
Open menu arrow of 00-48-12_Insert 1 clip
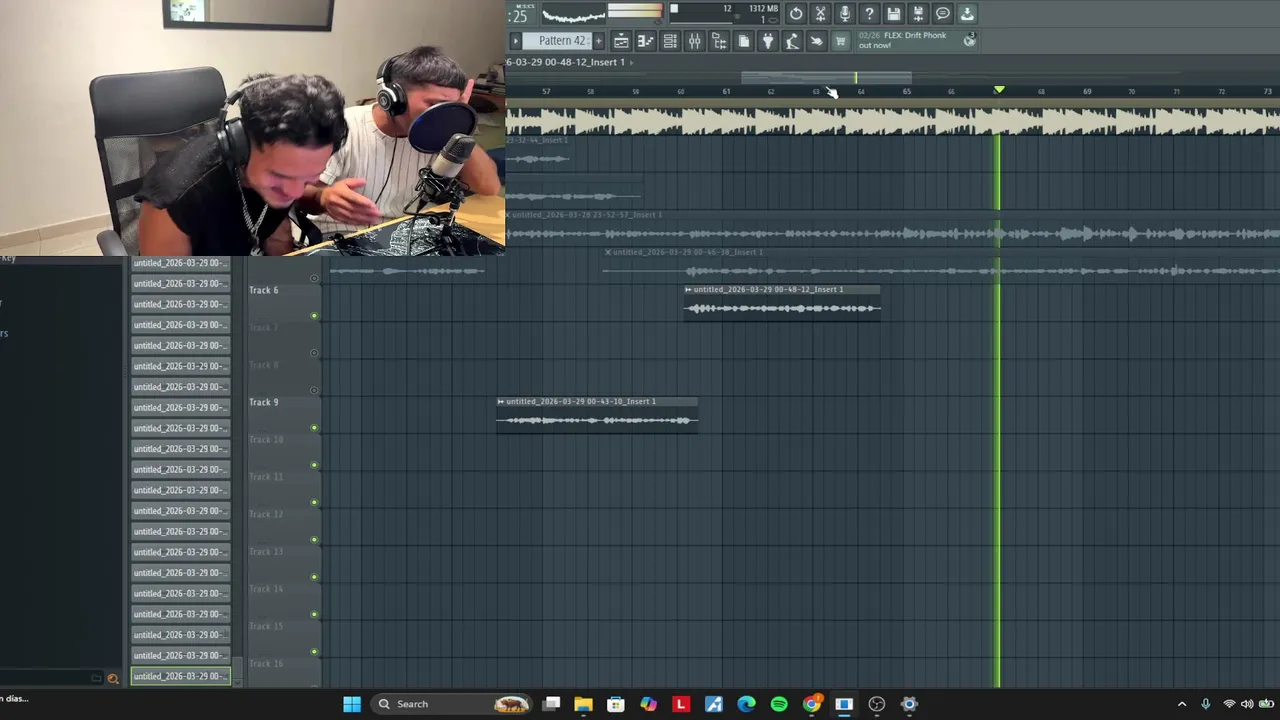point(689,290)
